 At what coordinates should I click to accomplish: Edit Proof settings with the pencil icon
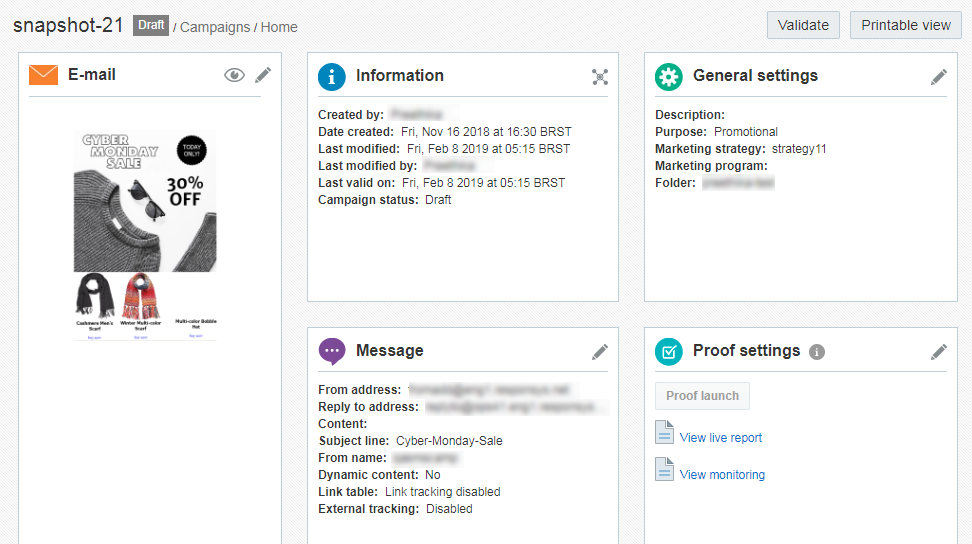tap(938, 351)
